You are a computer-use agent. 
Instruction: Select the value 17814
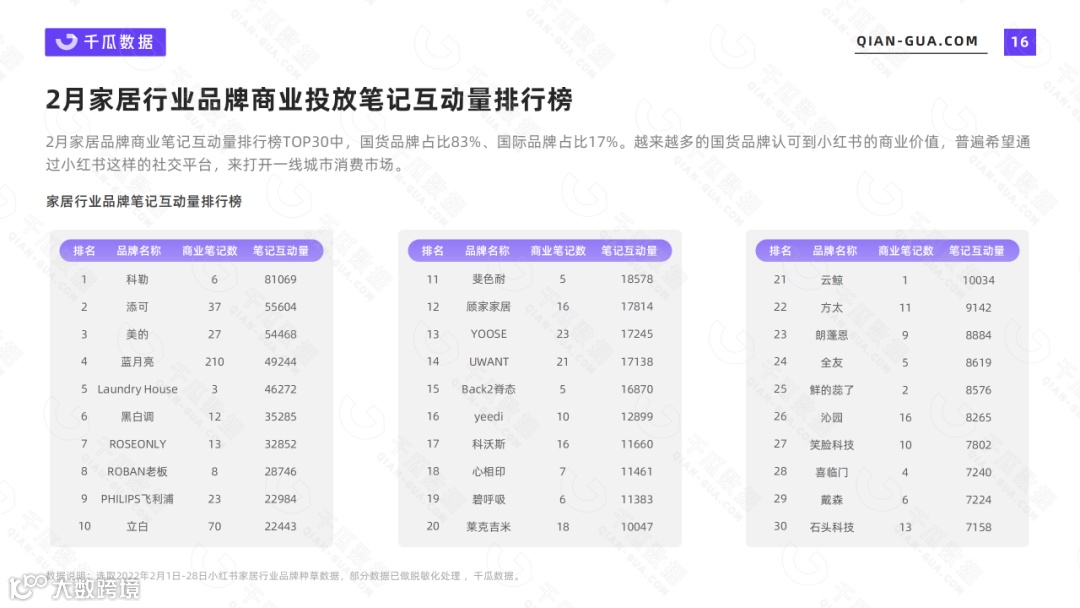click(636, 306)
